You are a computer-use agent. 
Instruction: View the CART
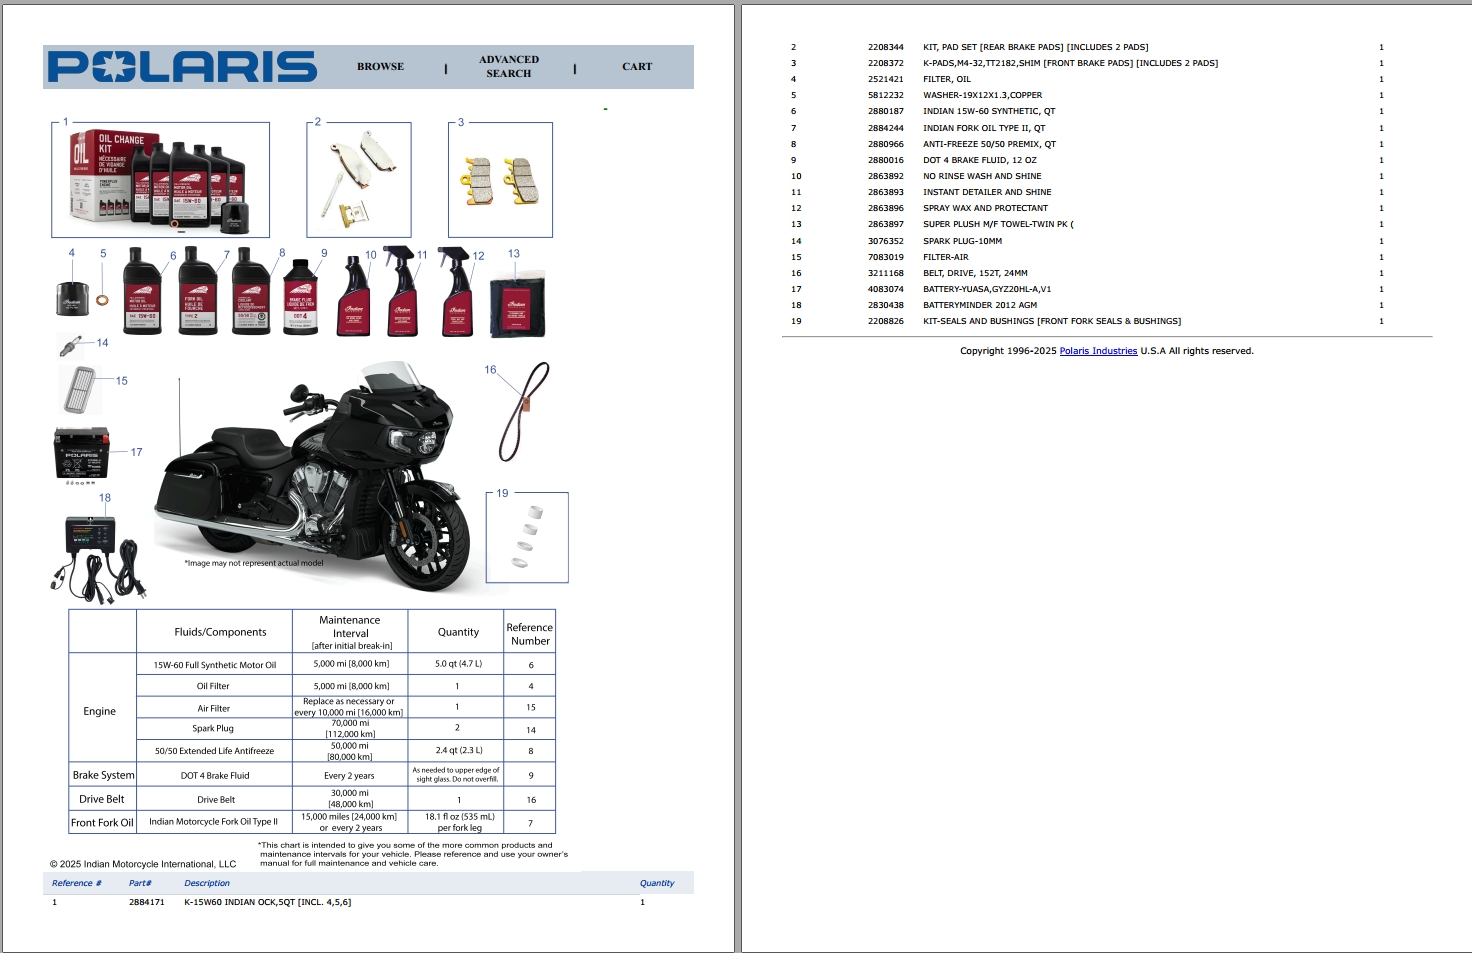pyautogui.click(x=637, y=66)
